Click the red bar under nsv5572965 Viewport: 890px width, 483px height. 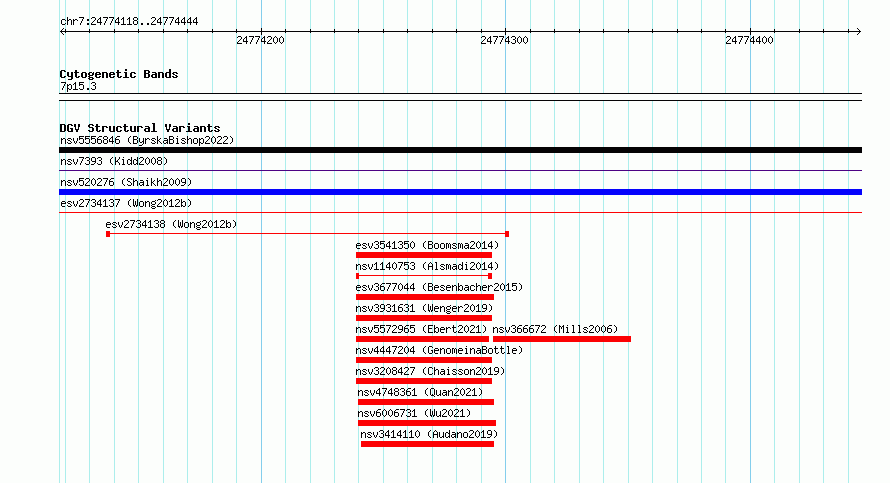[x=422, y=339]
